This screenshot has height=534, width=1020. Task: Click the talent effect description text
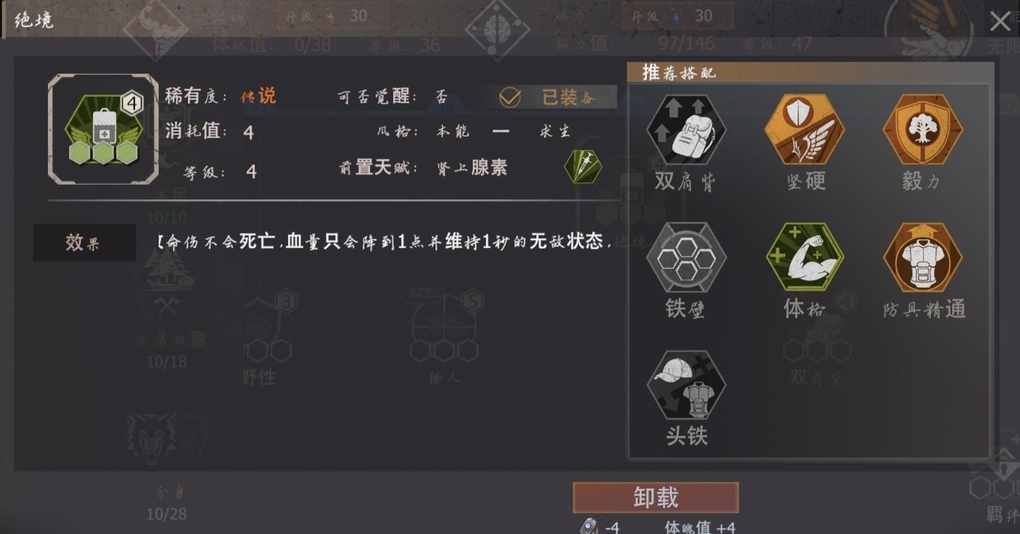coord(385,242)
